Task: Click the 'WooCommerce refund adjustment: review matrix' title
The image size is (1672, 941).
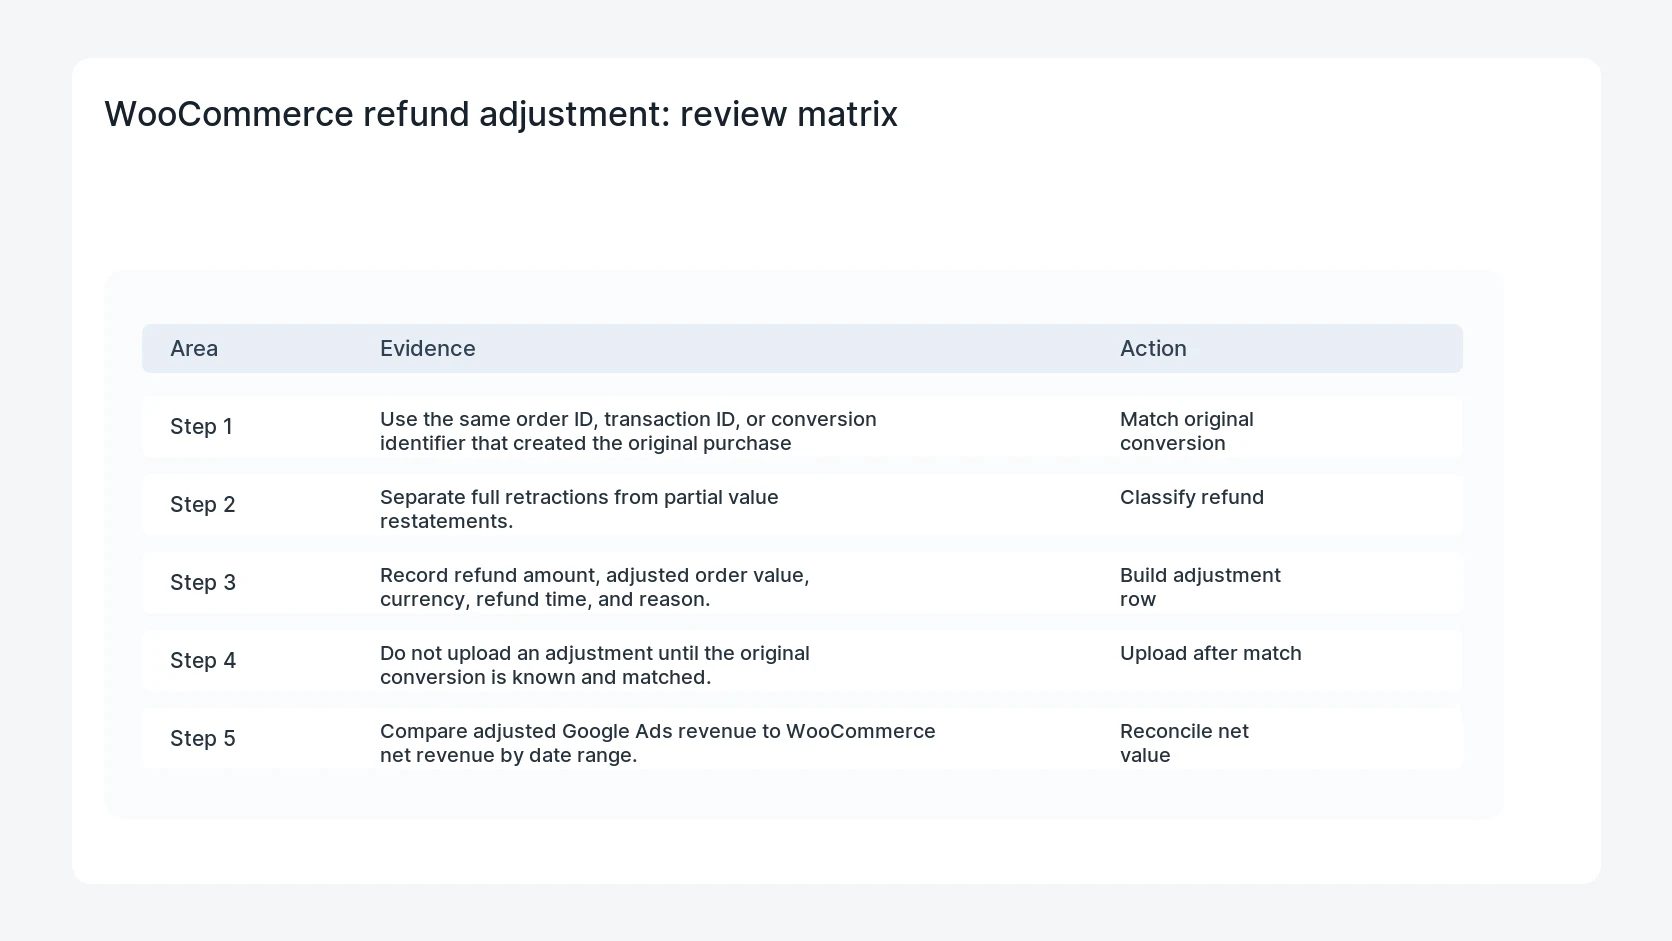Action: [501, 114]
